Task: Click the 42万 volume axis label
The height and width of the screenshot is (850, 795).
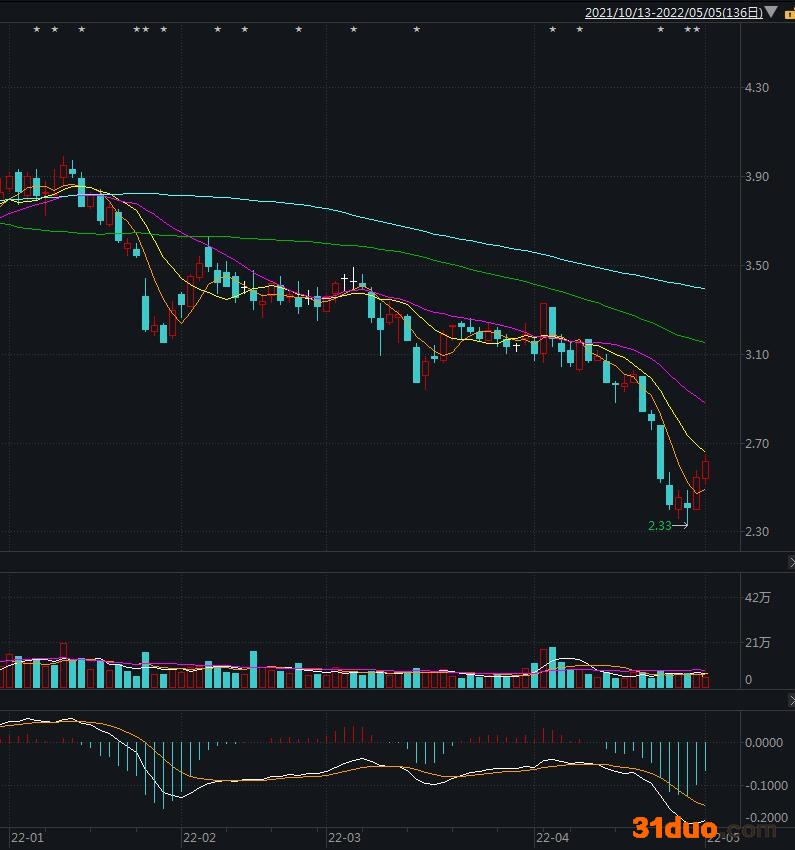Action: click(x=758, y=598)
